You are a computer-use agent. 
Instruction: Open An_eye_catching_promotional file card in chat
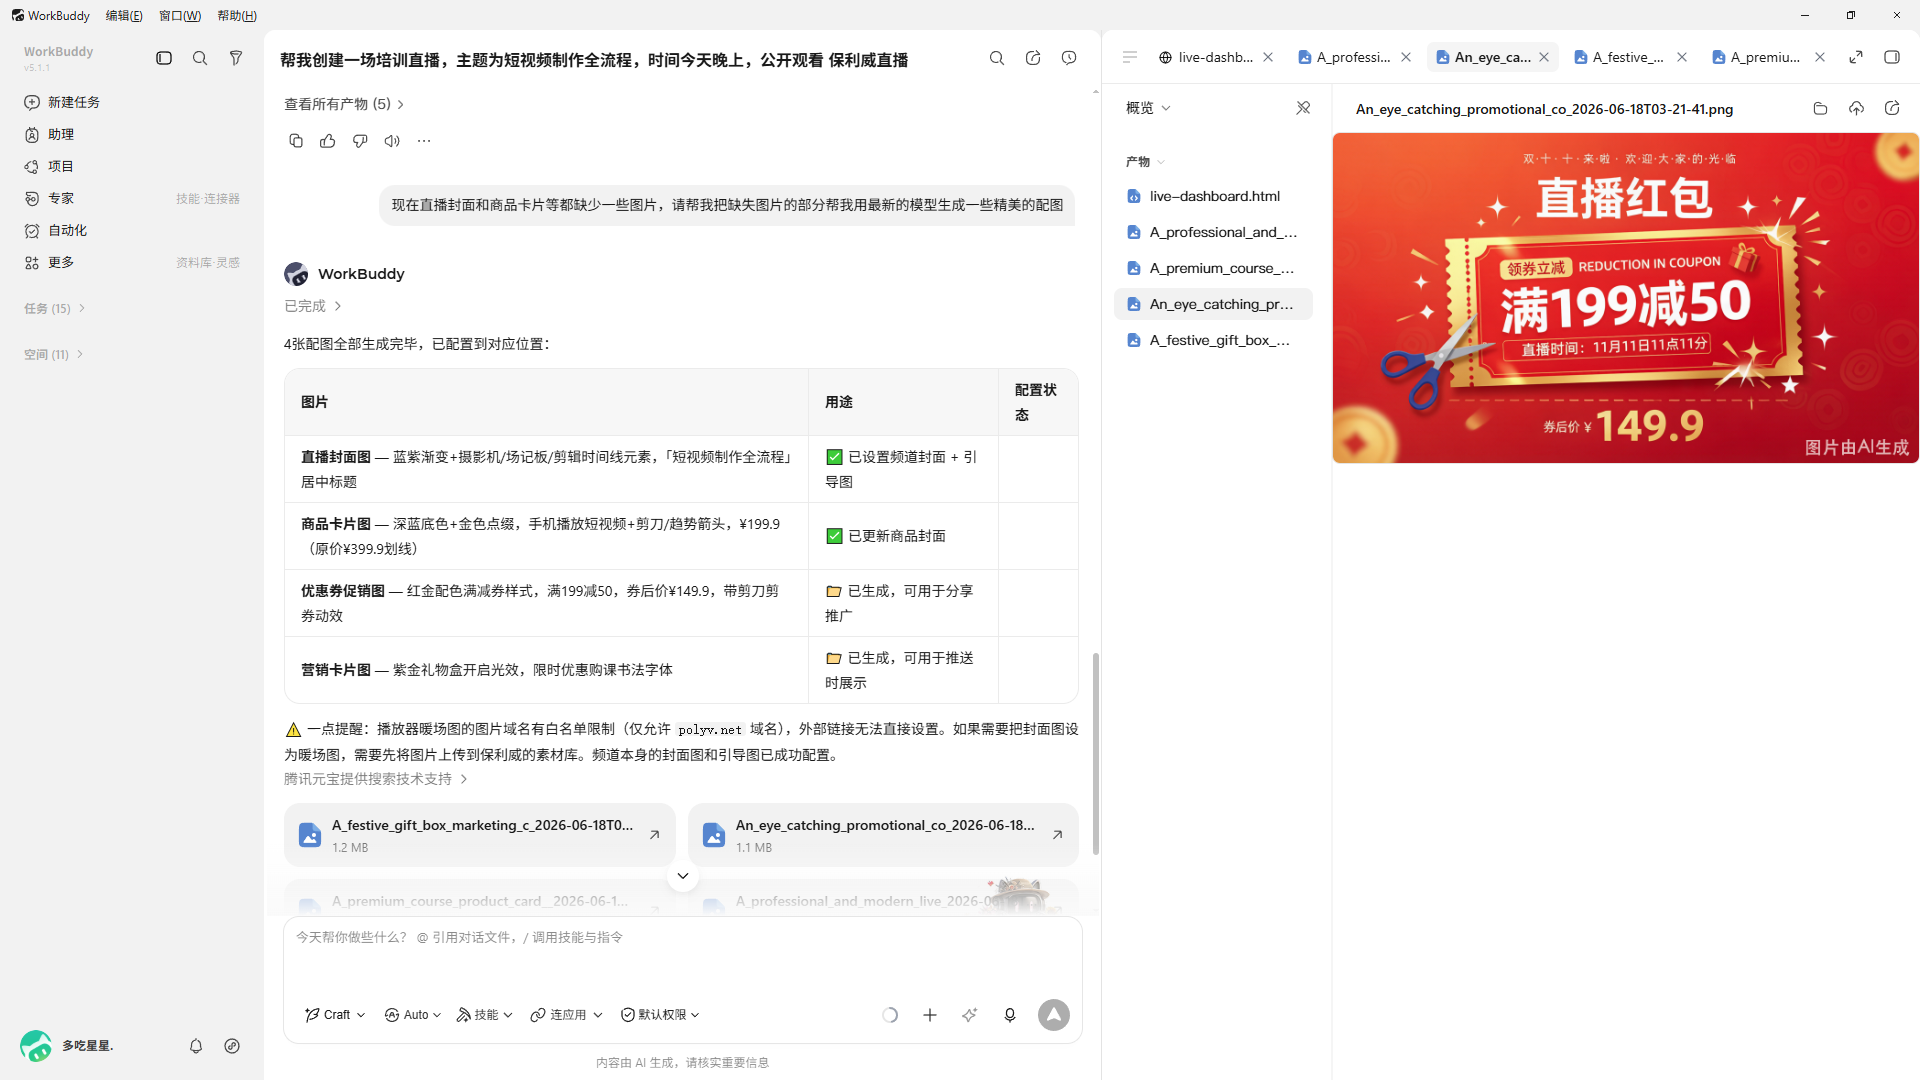(883, 835)
